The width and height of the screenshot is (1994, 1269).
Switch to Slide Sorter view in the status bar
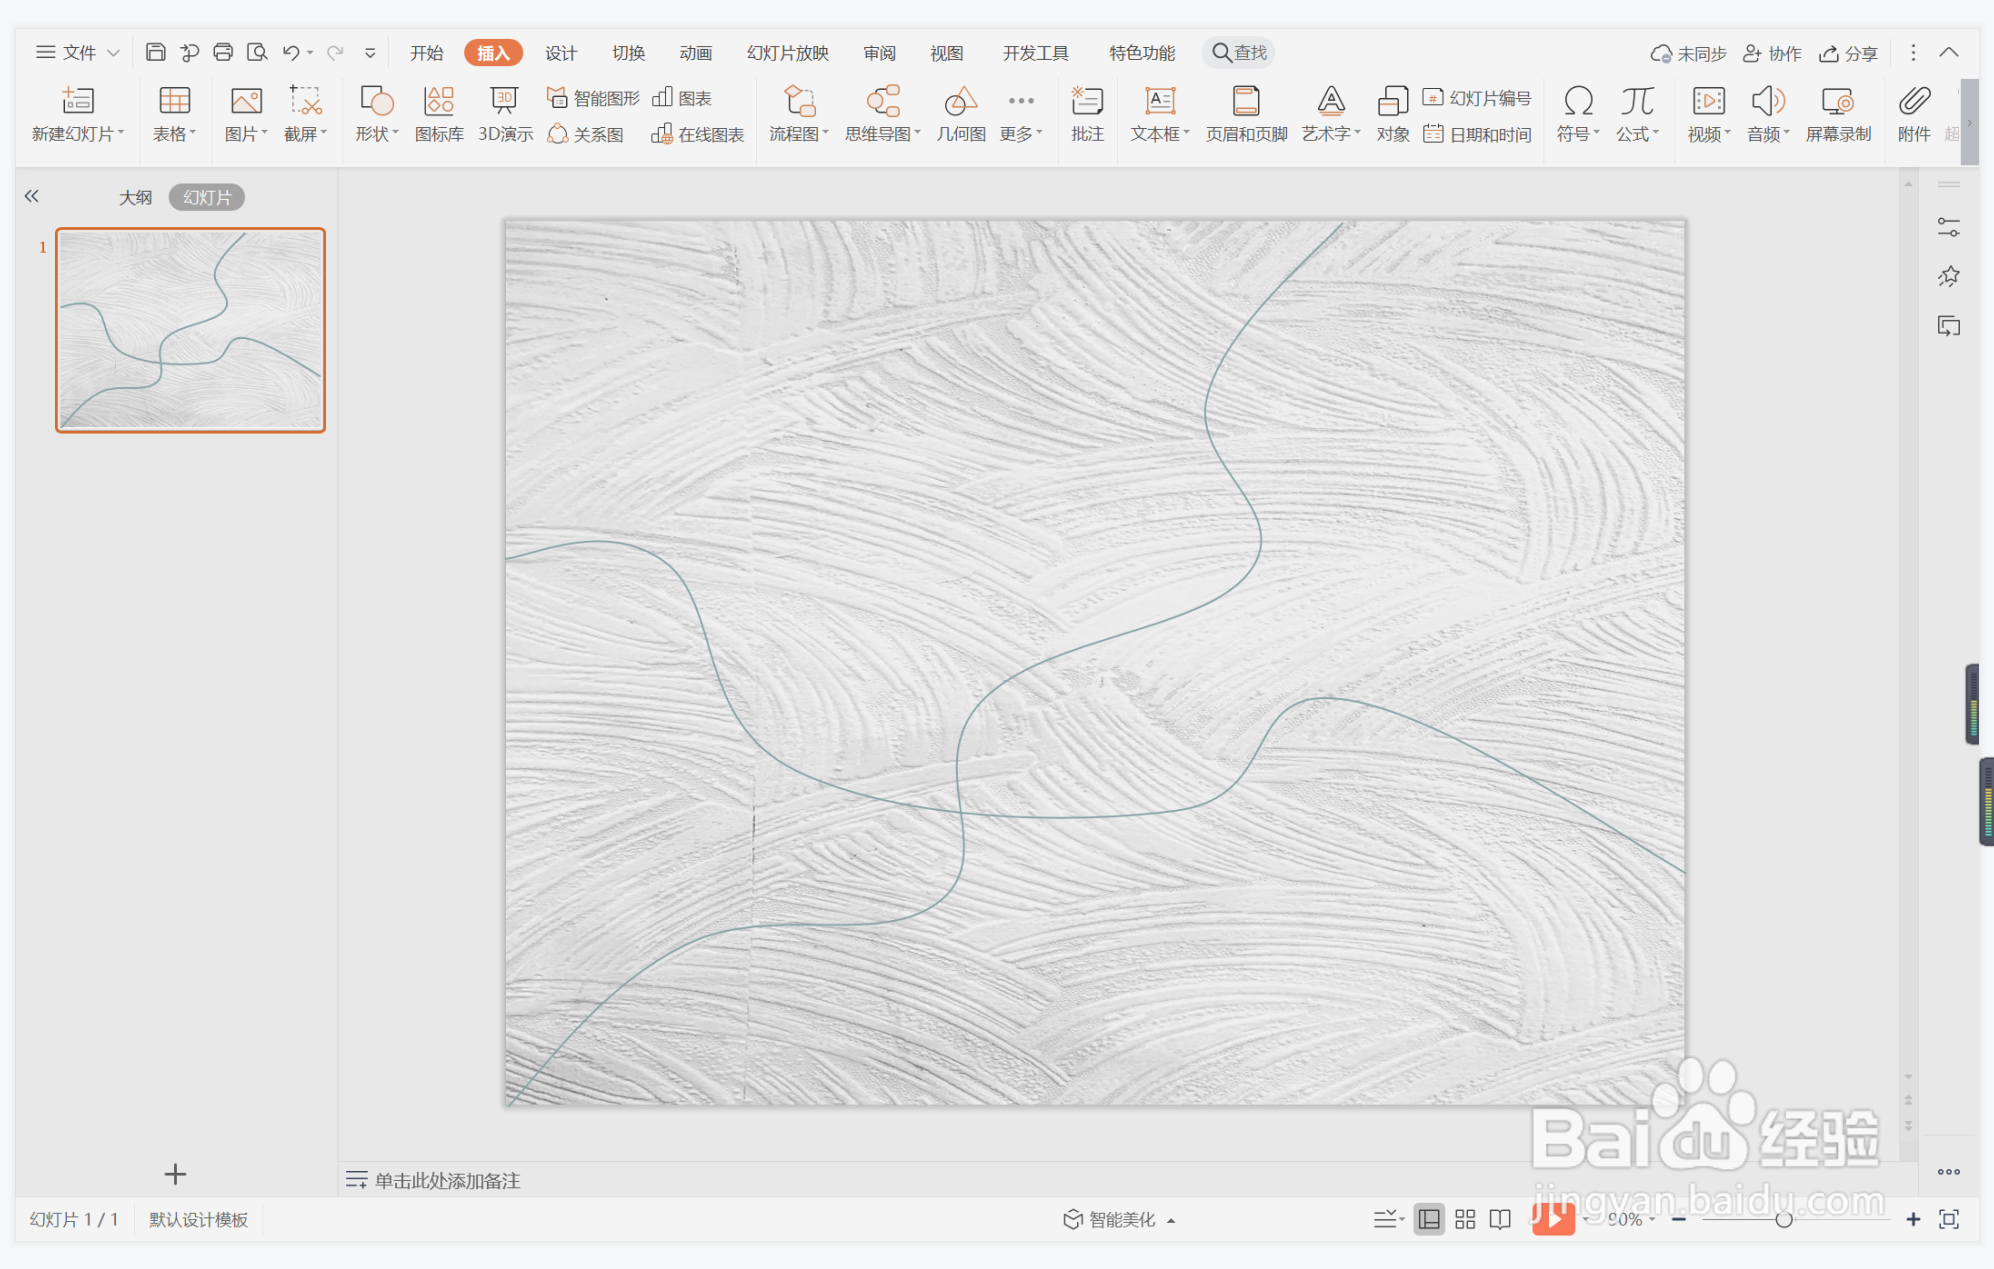click(x=1465, y=1219)
